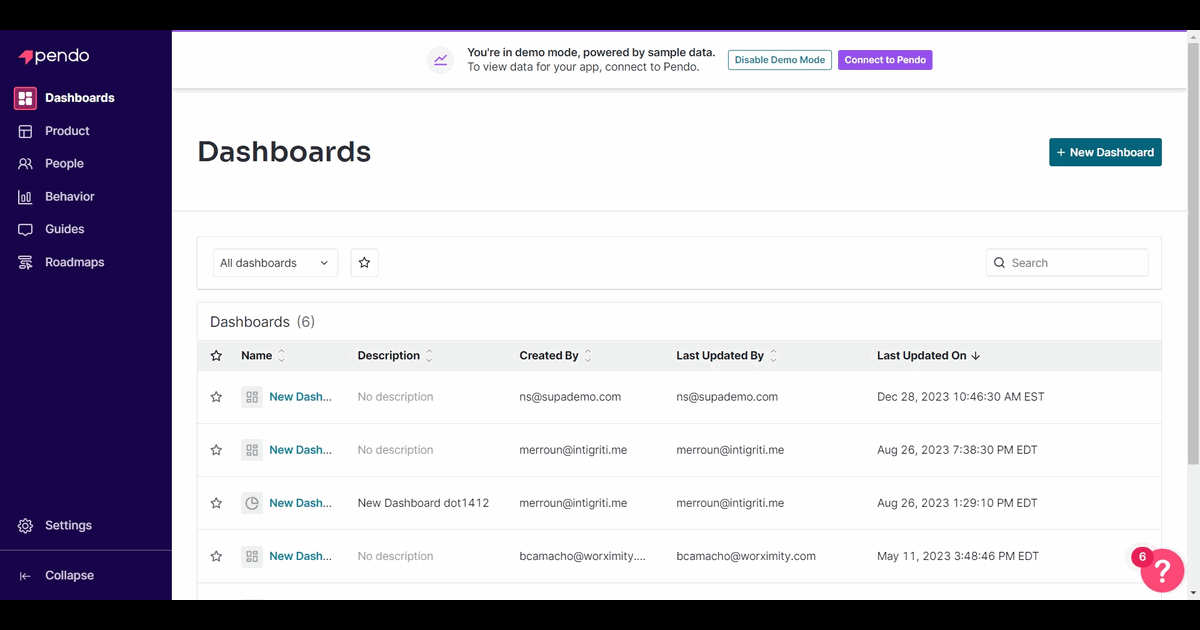
Task: Click dashboard grid icon in ns@supademo.com row
Action: pyautogui.click(x=252, y=397)
